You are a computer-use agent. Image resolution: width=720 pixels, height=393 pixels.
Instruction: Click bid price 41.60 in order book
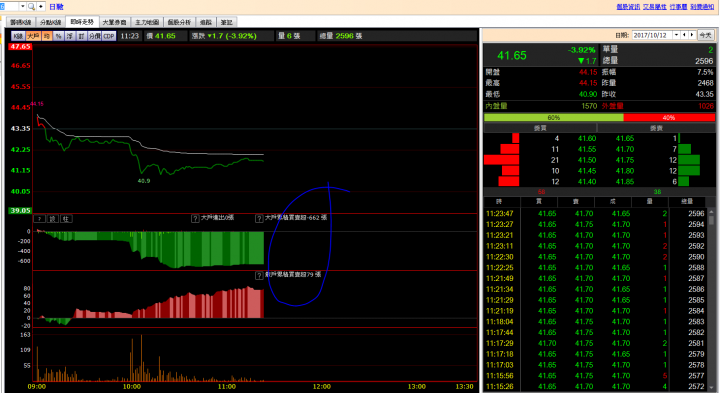point(587,138)
